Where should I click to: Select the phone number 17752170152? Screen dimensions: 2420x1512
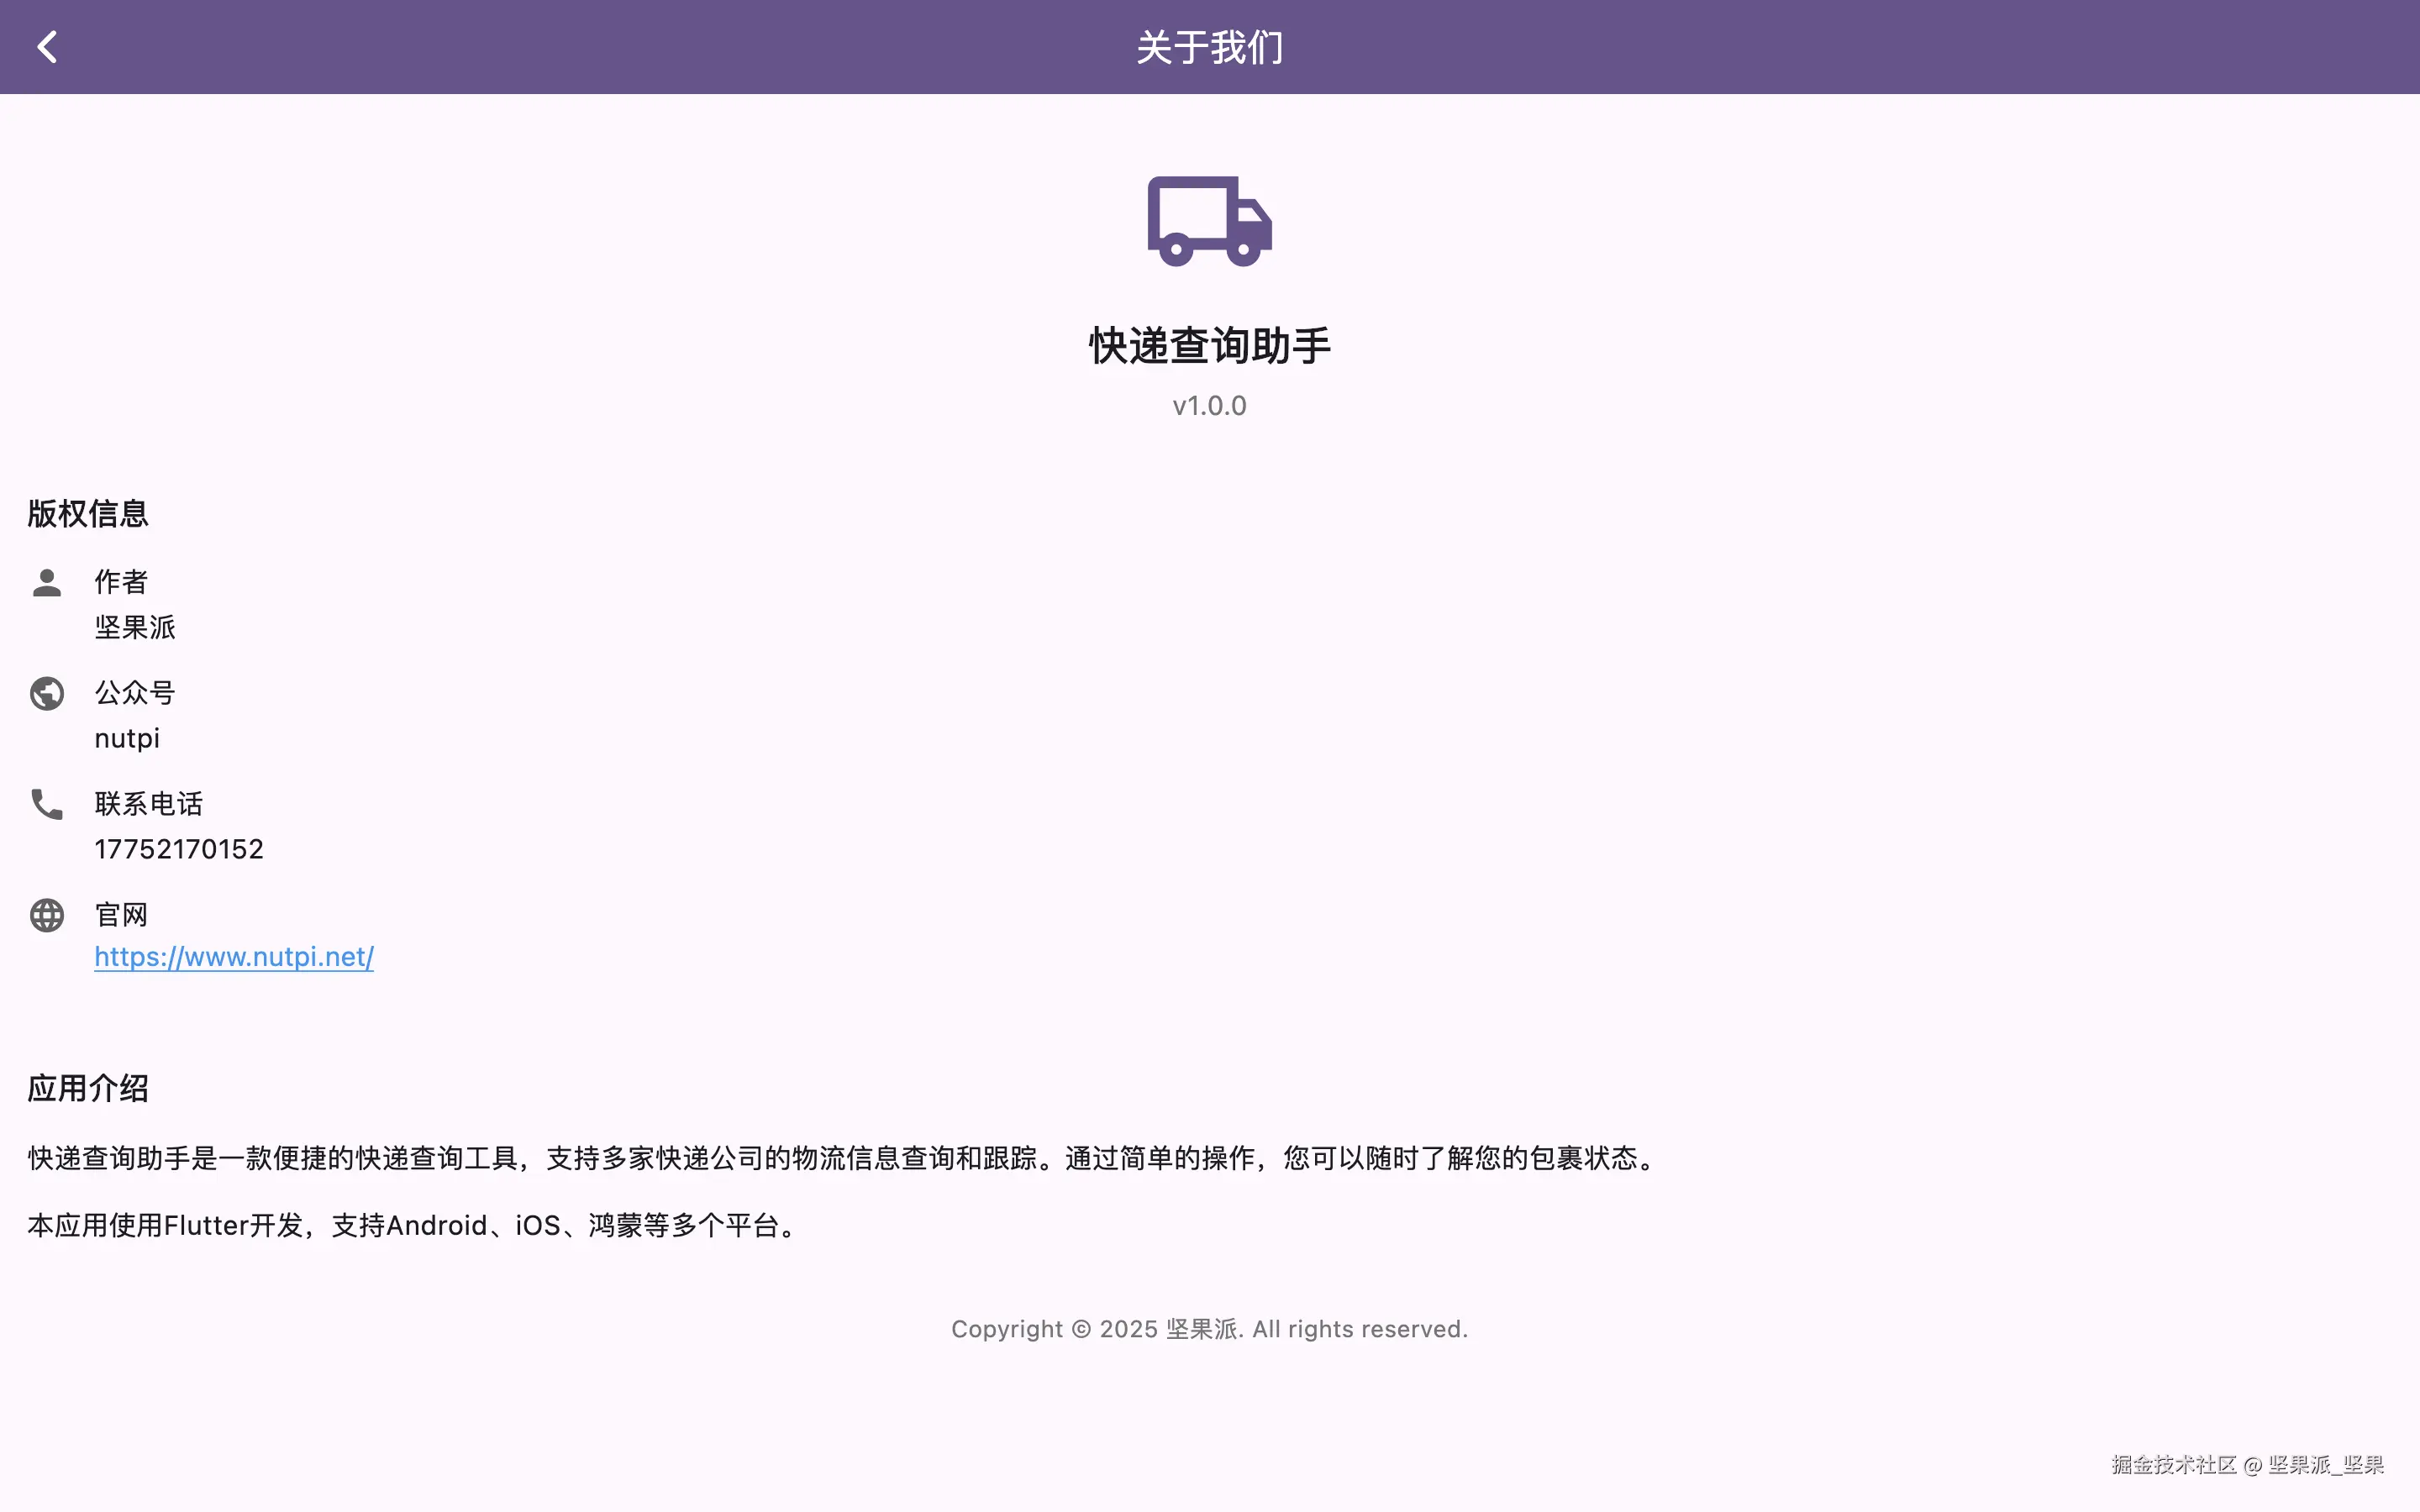[x=179, y=848]
